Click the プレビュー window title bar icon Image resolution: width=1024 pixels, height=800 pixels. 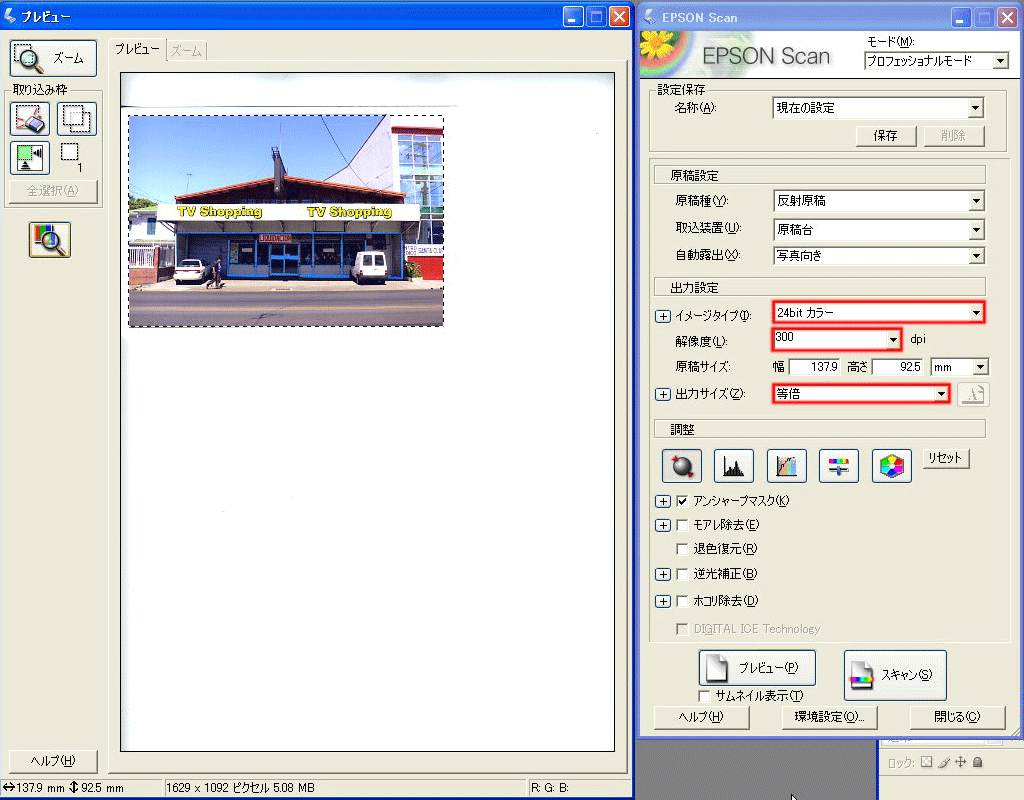10,16
